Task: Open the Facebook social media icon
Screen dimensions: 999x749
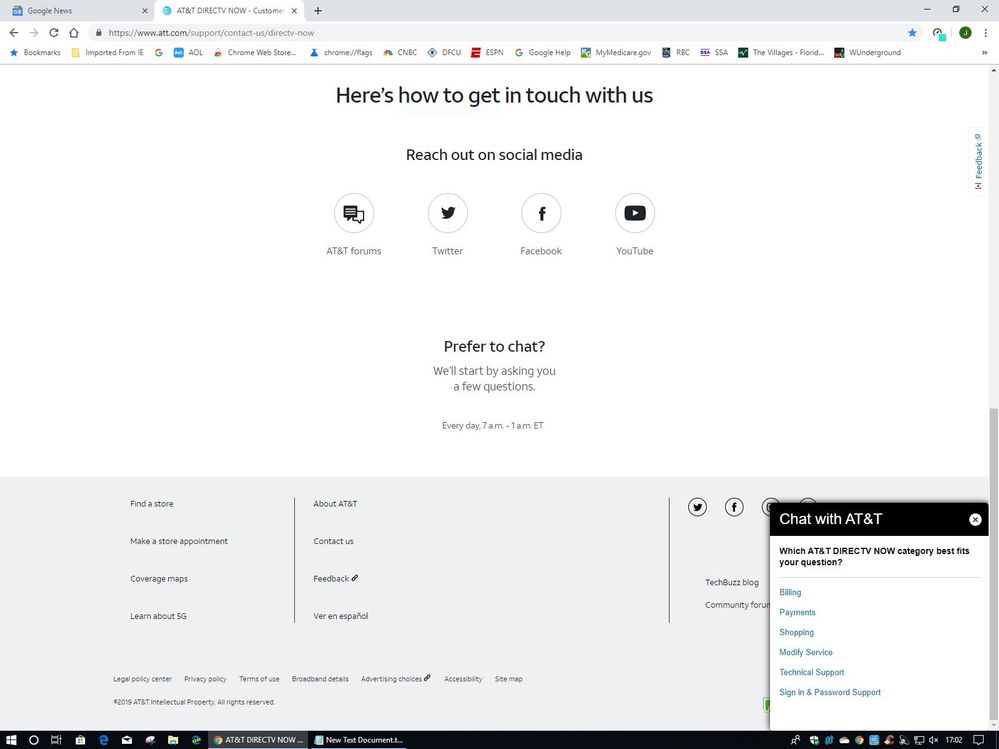Action: [x=541, y=213]
